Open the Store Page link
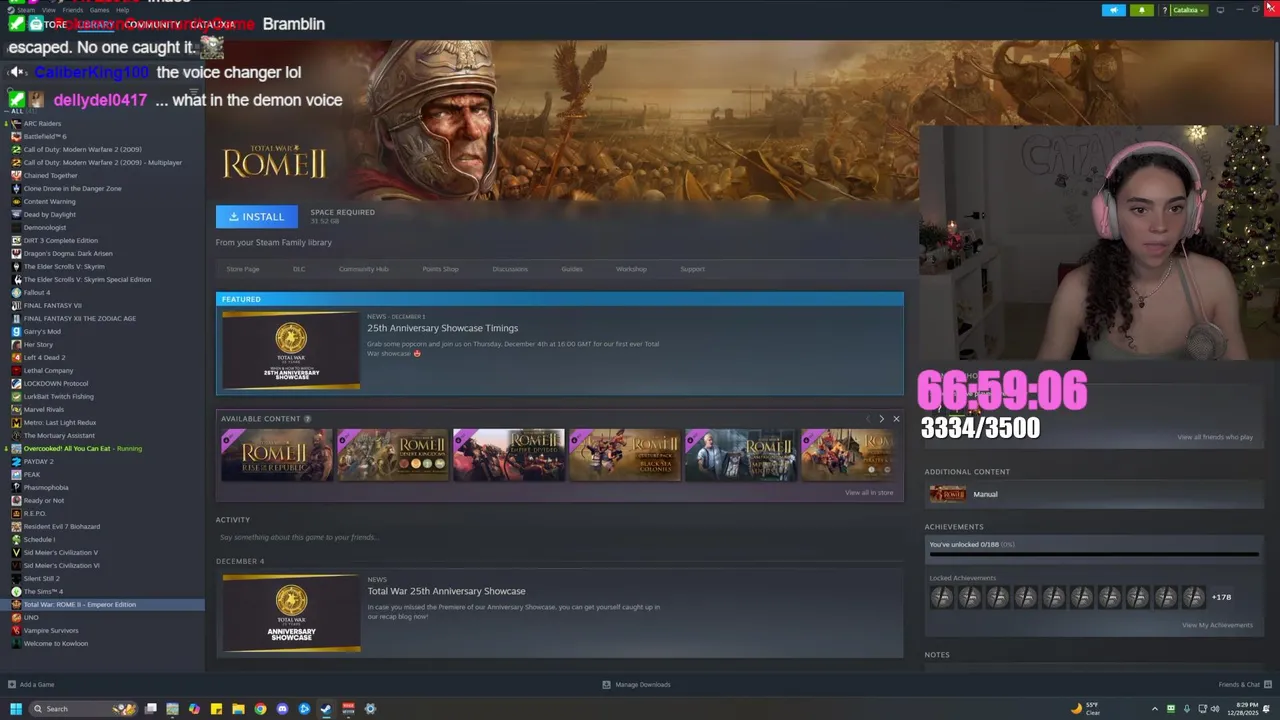 coord(243,269)
